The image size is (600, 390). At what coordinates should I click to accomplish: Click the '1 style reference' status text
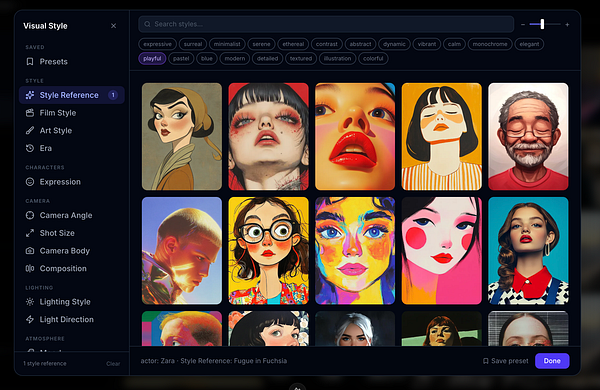[45, 364]
